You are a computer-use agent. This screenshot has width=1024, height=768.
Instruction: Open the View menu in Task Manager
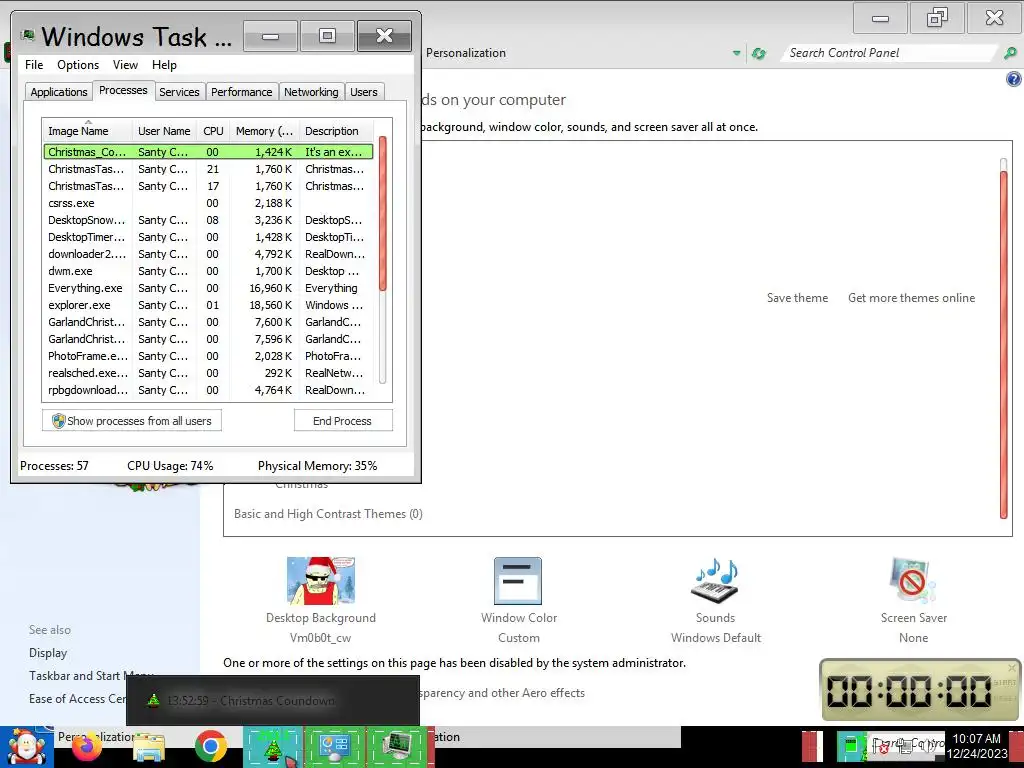click(x=125, y=65)
